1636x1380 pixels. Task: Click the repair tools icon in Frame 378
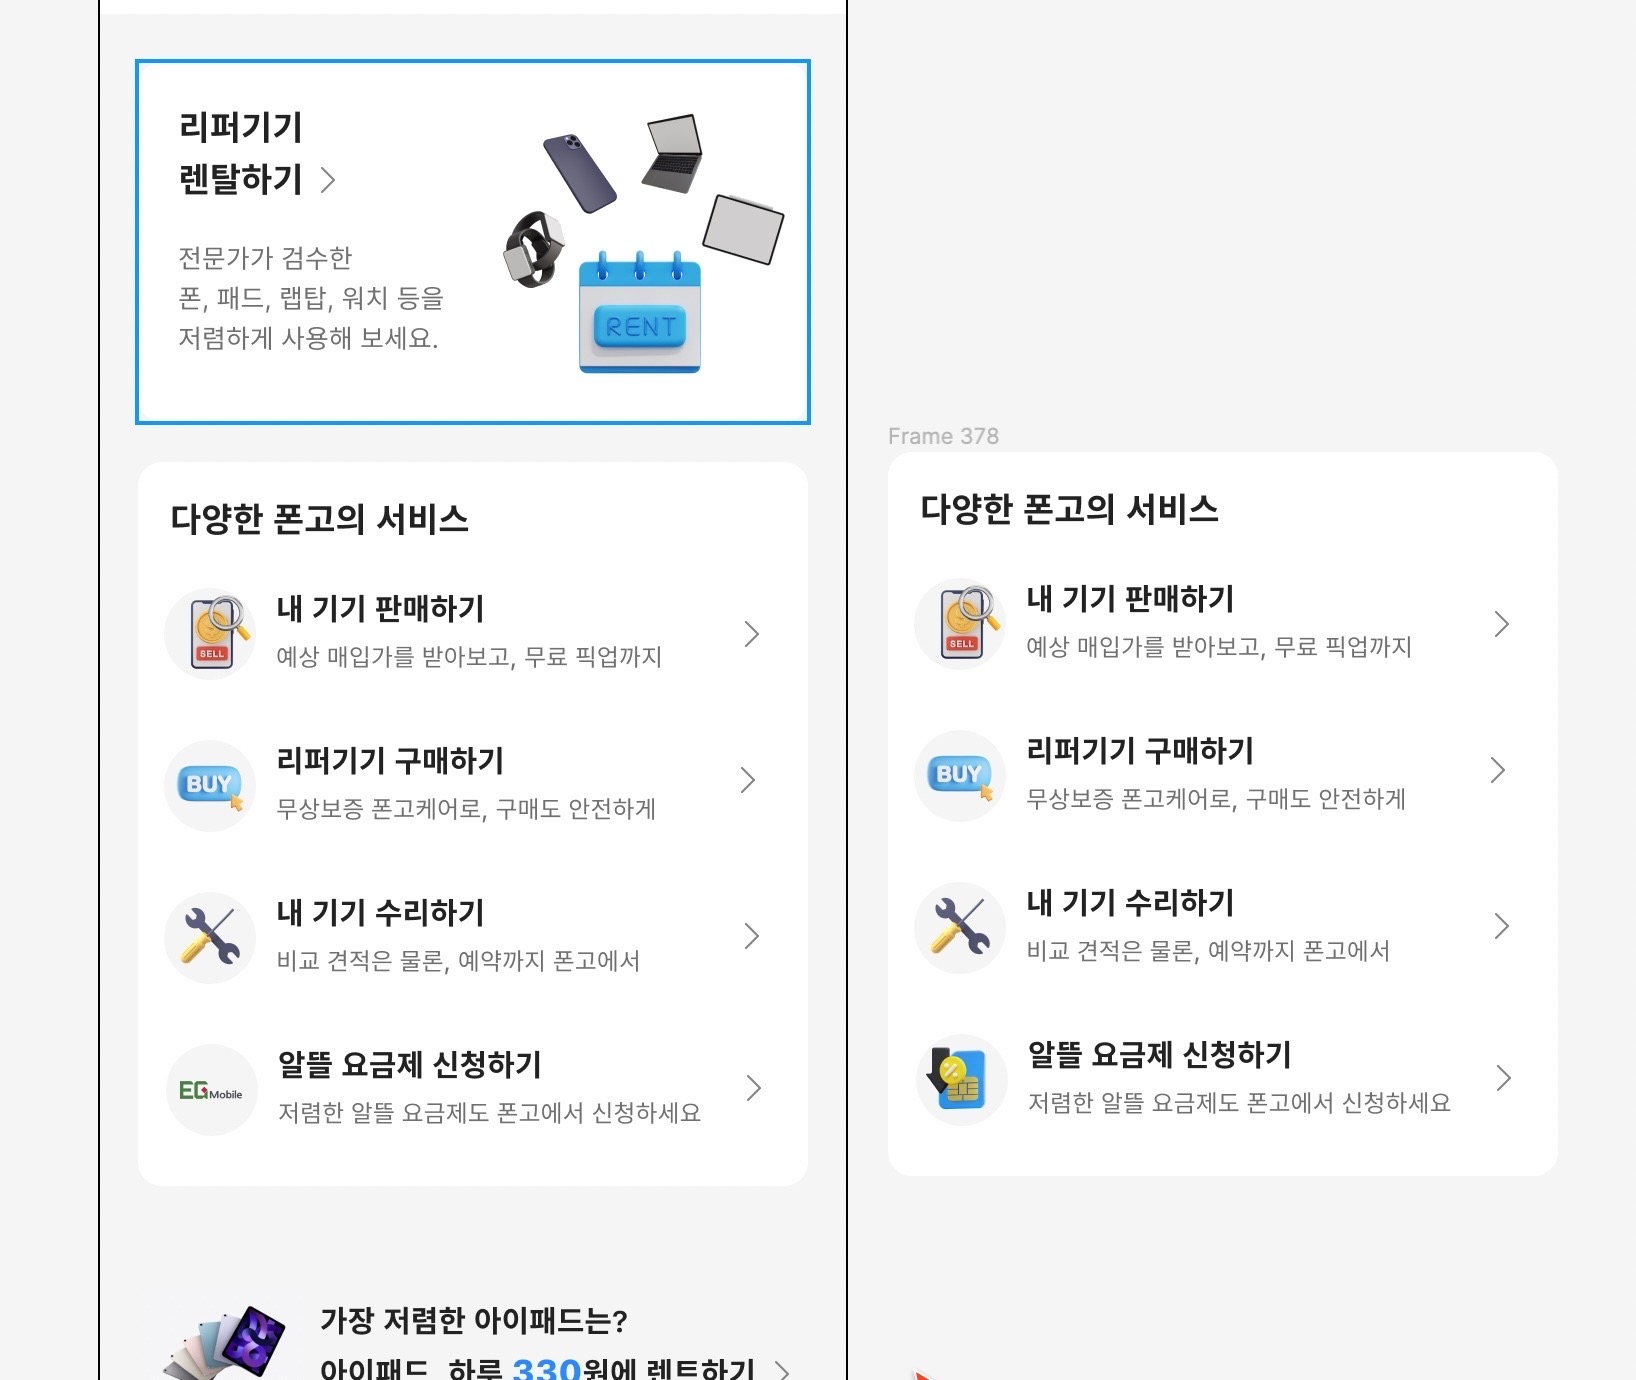point(960,928)
